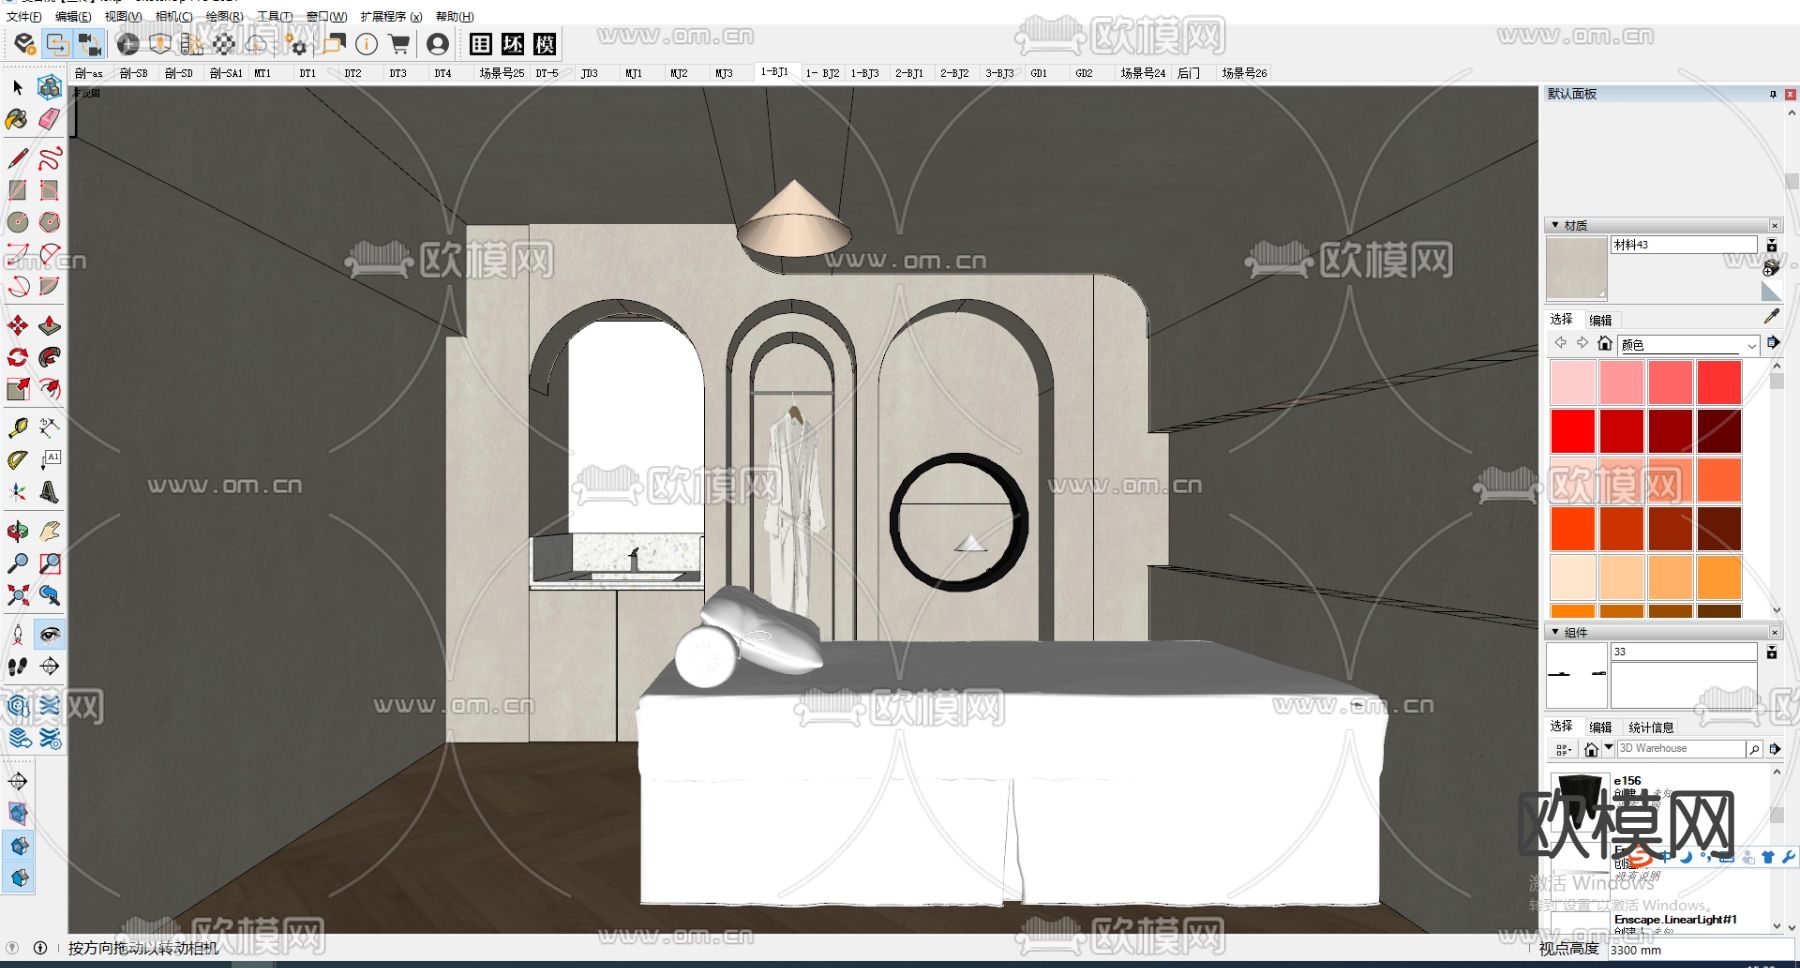Select the Orbit camera tool
This screenshot has width=1800, height=968.
coord(17,531)
